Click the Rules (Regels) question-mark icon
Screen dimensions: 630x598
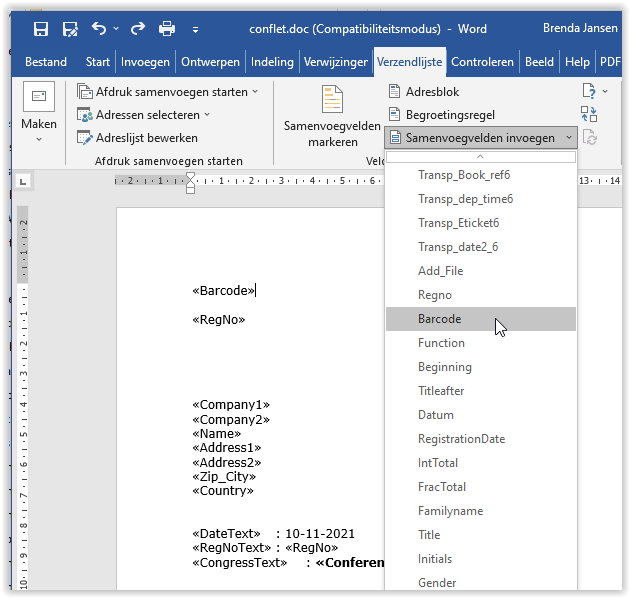(589, 91)
